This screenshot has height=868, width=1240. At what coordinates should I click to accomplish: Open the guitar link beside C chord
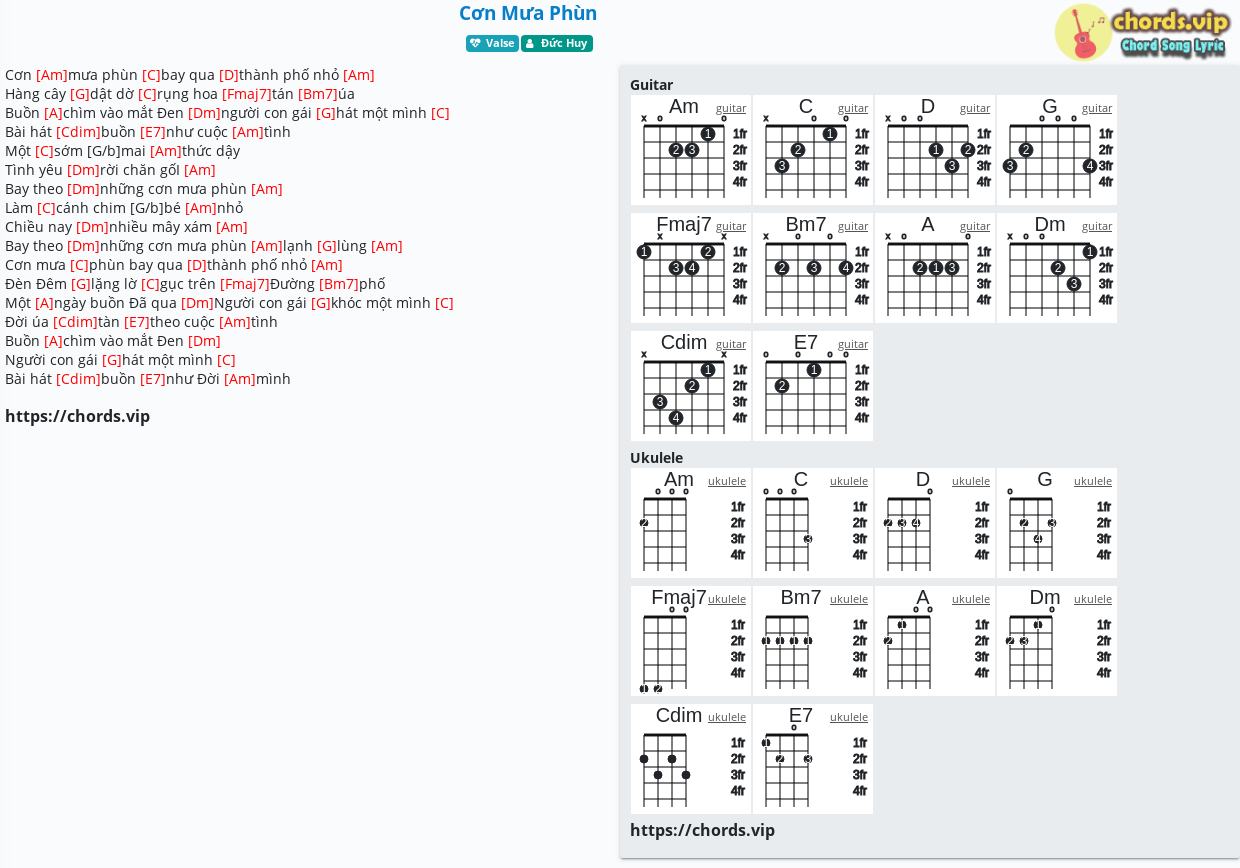coord(853,108)
